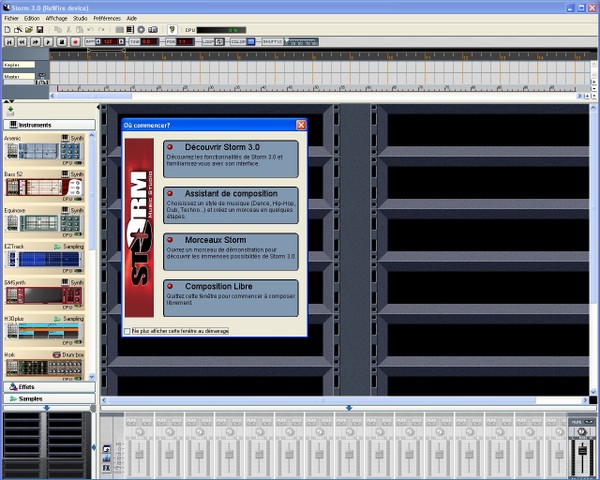Click the paste clipboard icon
This screenshot has width=600, height=480.
tap(80, 30)
